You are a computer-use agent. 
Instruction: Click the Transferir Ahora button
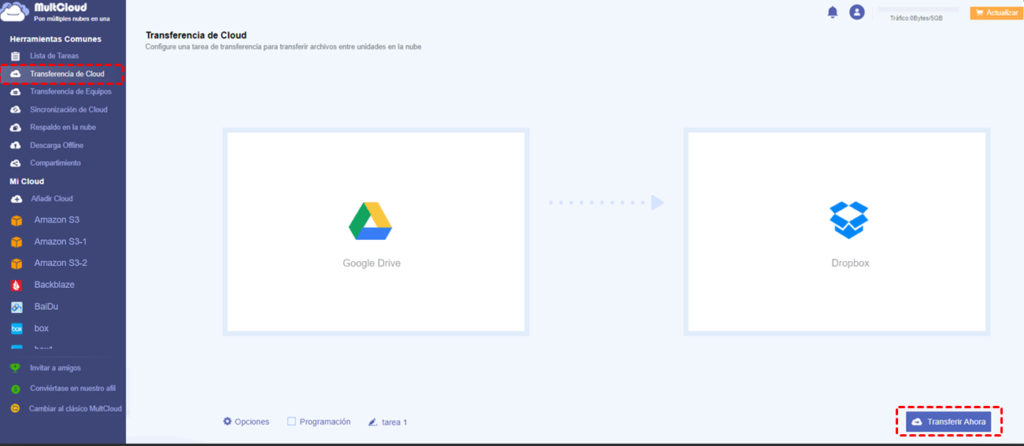948,422
